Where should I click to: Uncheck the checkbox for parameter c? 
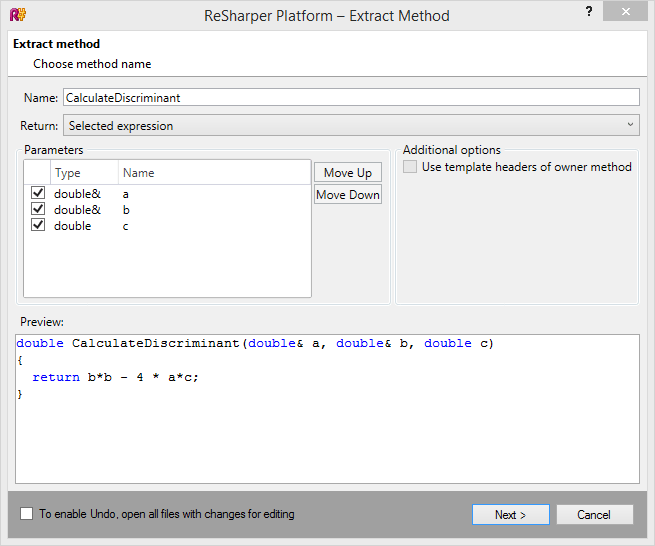38,225
